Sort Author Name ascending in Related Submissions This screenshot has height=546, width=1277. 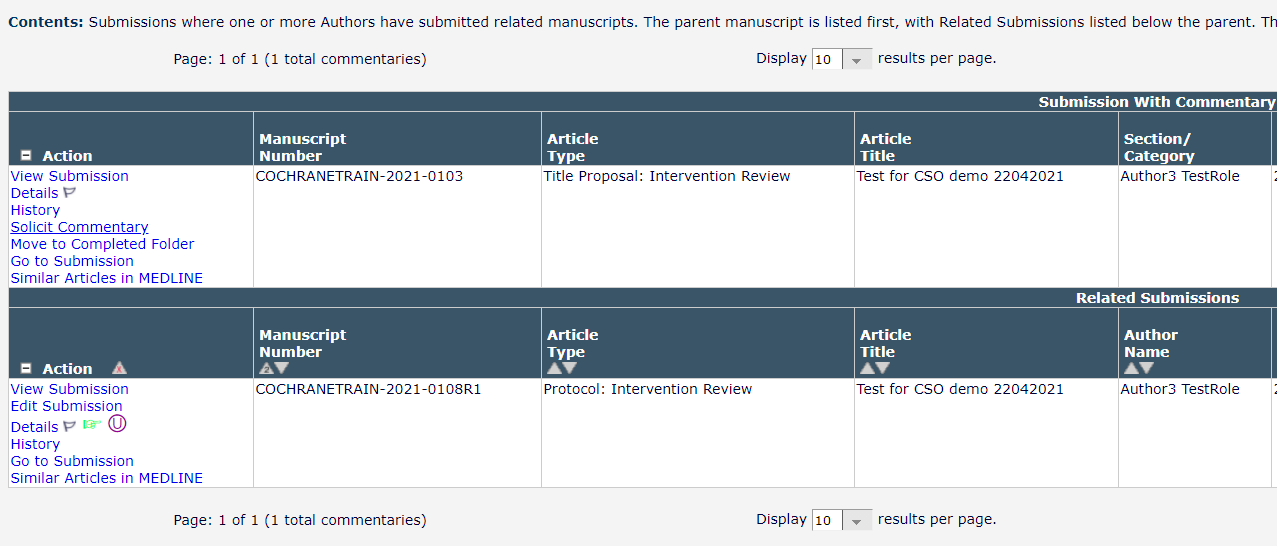(1131, 368)
